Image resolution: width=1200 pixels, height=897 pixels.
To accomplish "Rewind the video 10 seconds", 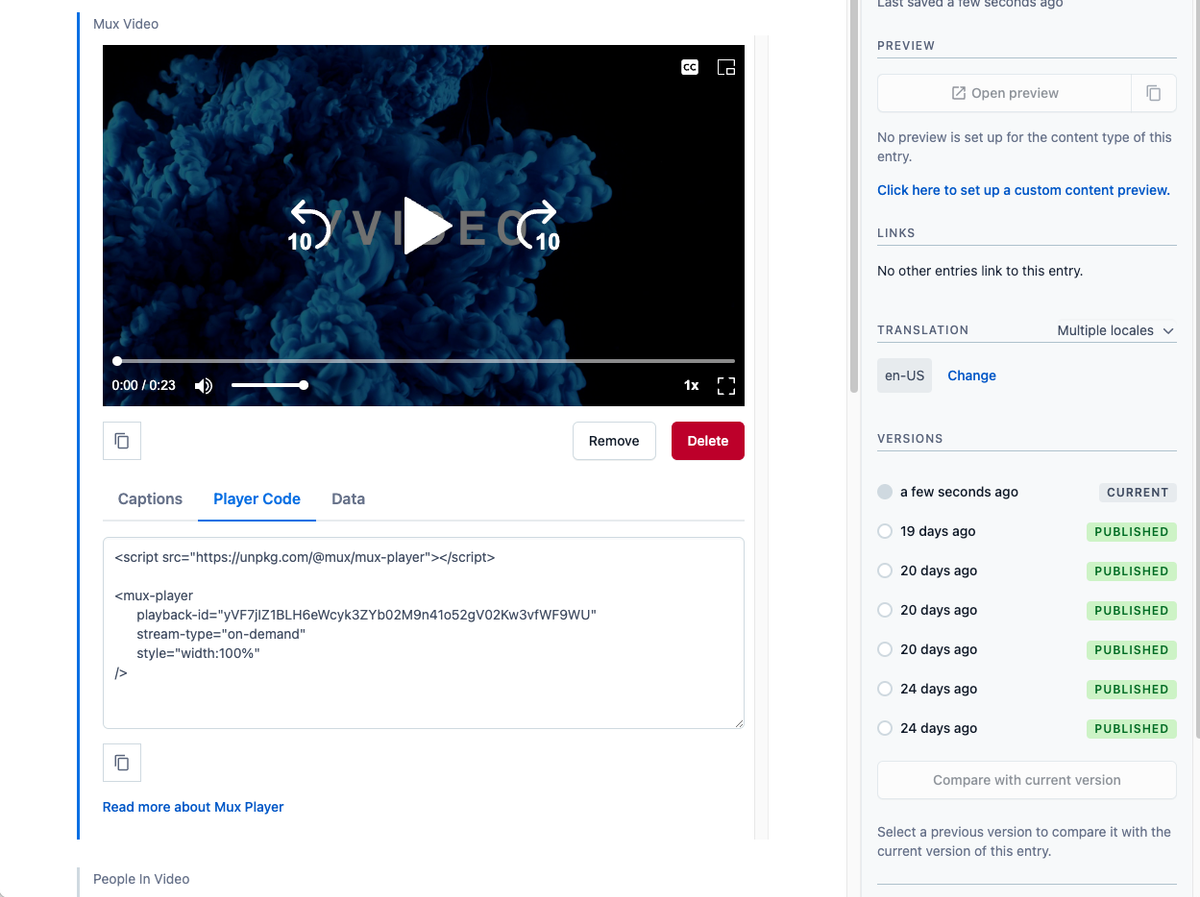I will click(x=307, y=225).
